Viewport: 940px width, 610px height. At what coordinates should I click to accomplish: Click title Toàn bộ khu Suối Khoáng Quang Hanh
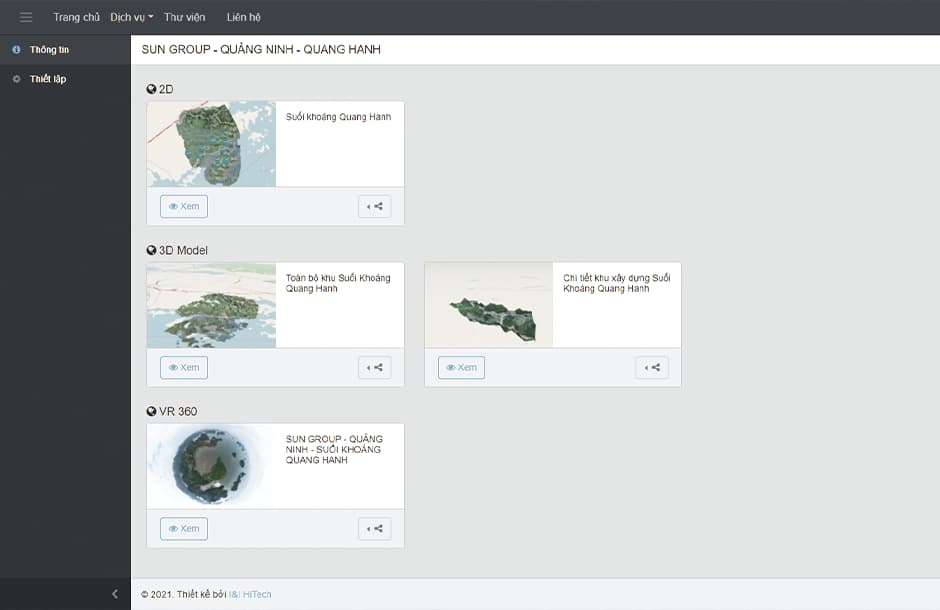coord(338,283)
